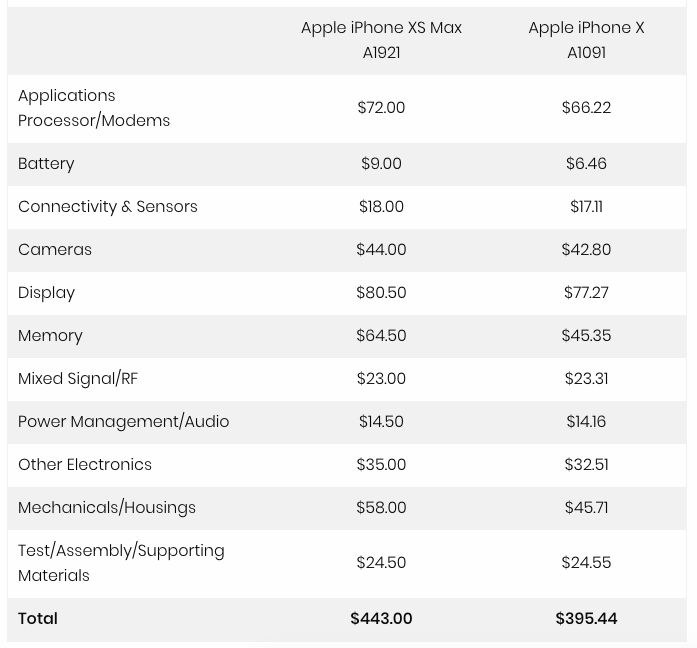Select the Display row label
The image size is (697, 648).
pyautogui.click(x=46, y=293)
